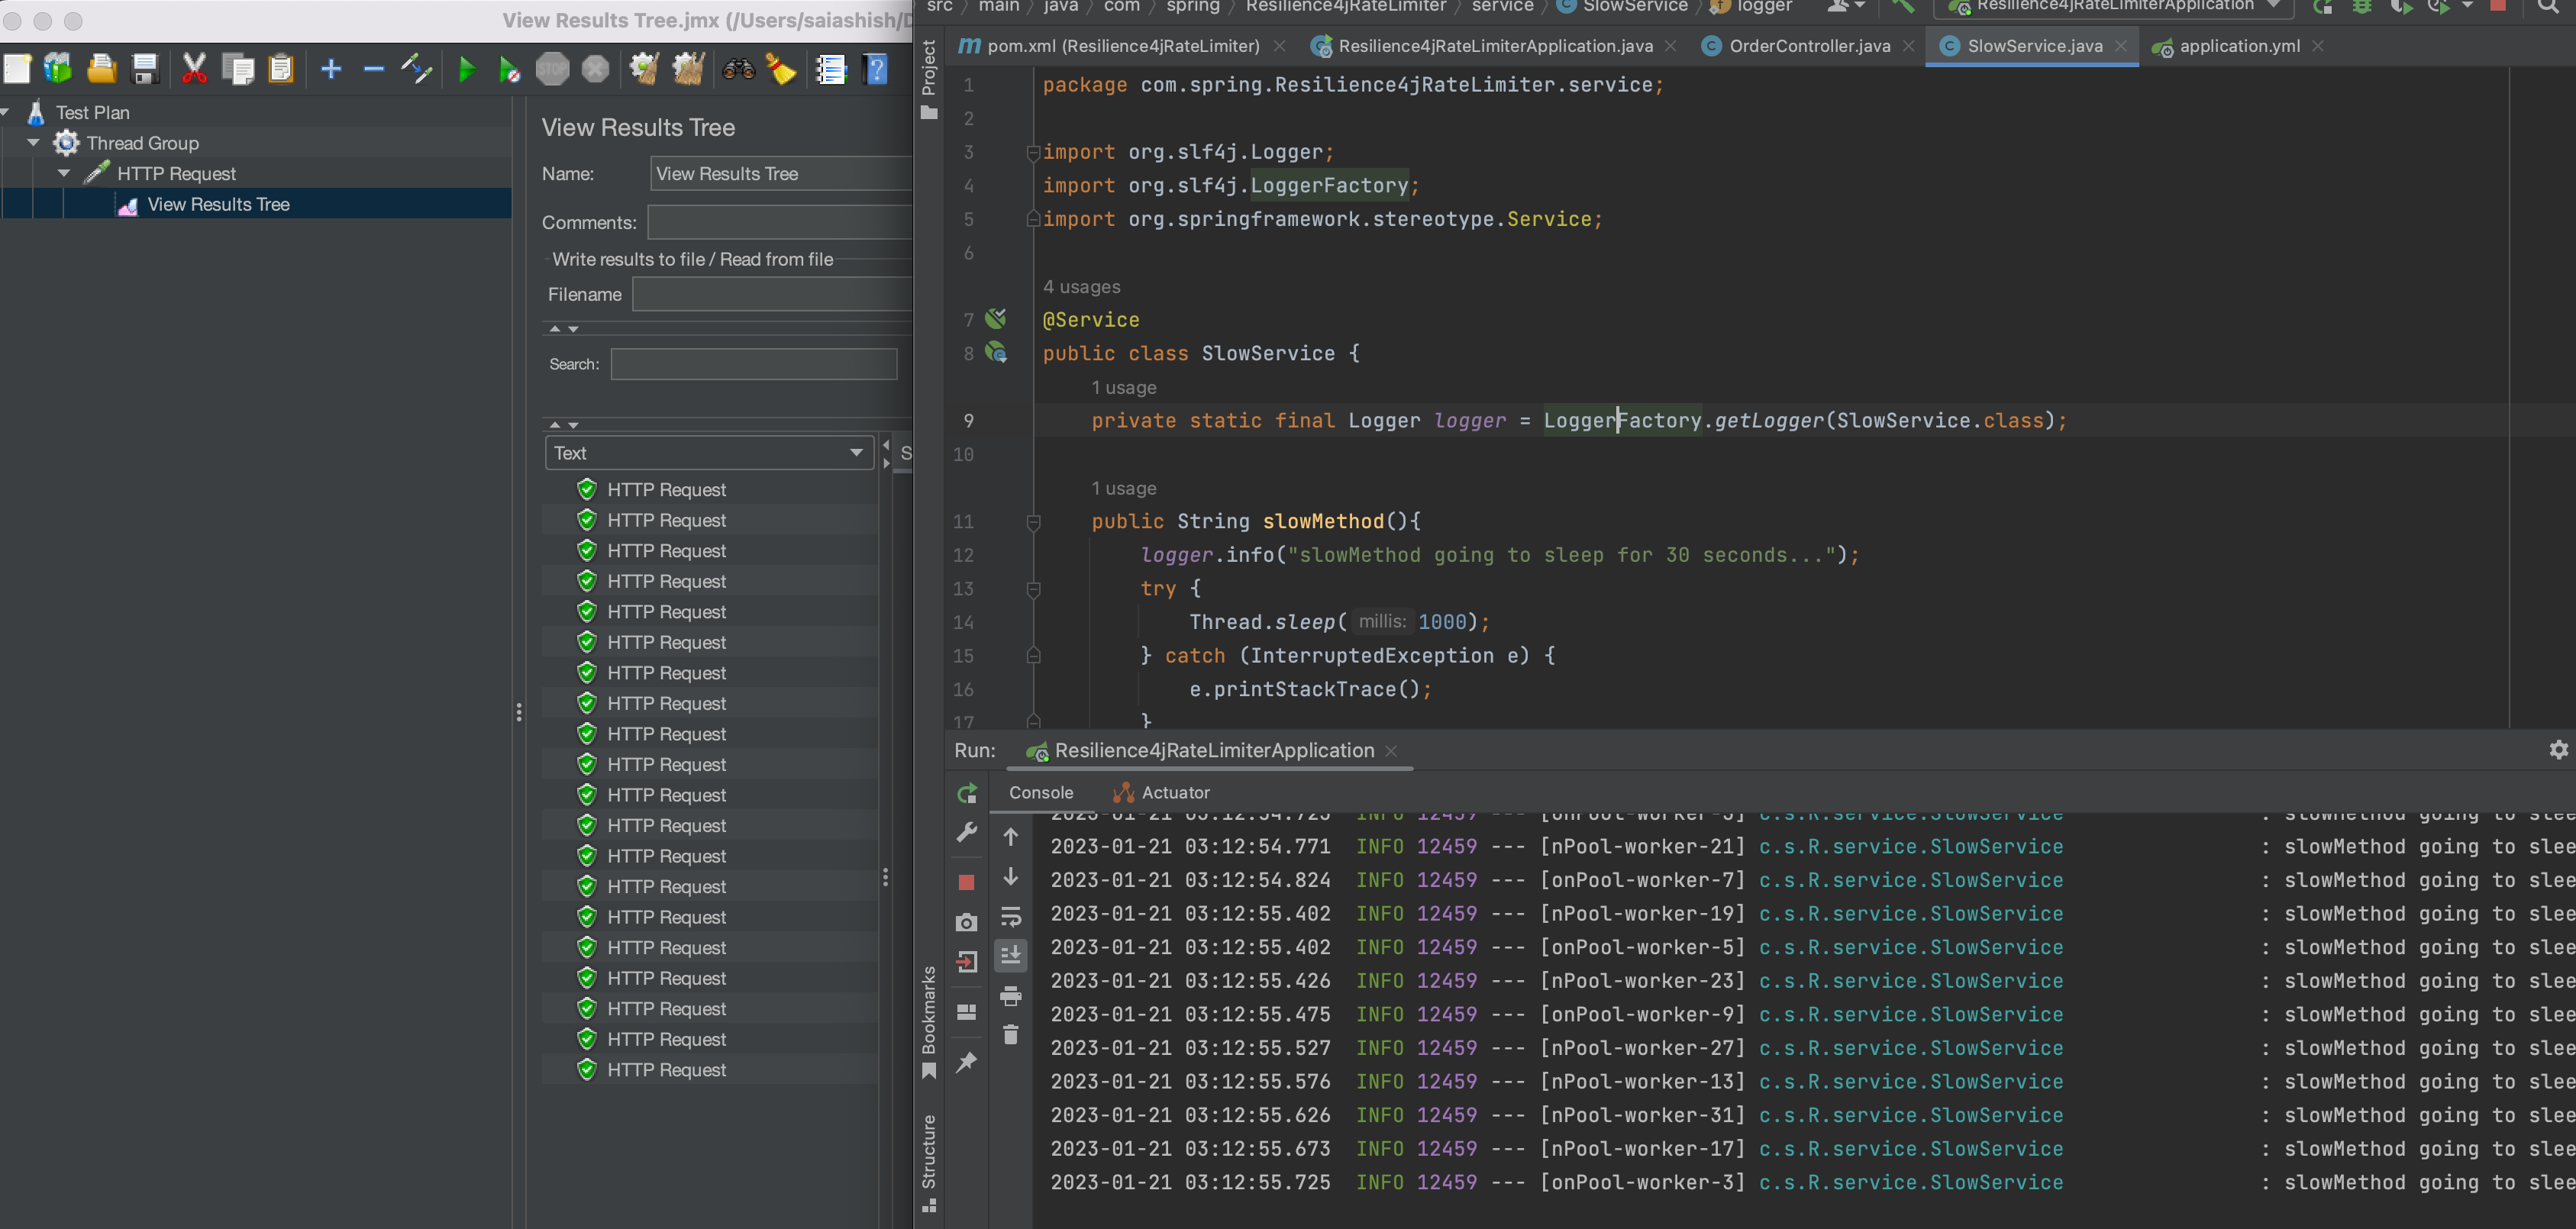Switch to the Actuator tab in Run panel
2576x1229 pixels.
point(1175,792)
